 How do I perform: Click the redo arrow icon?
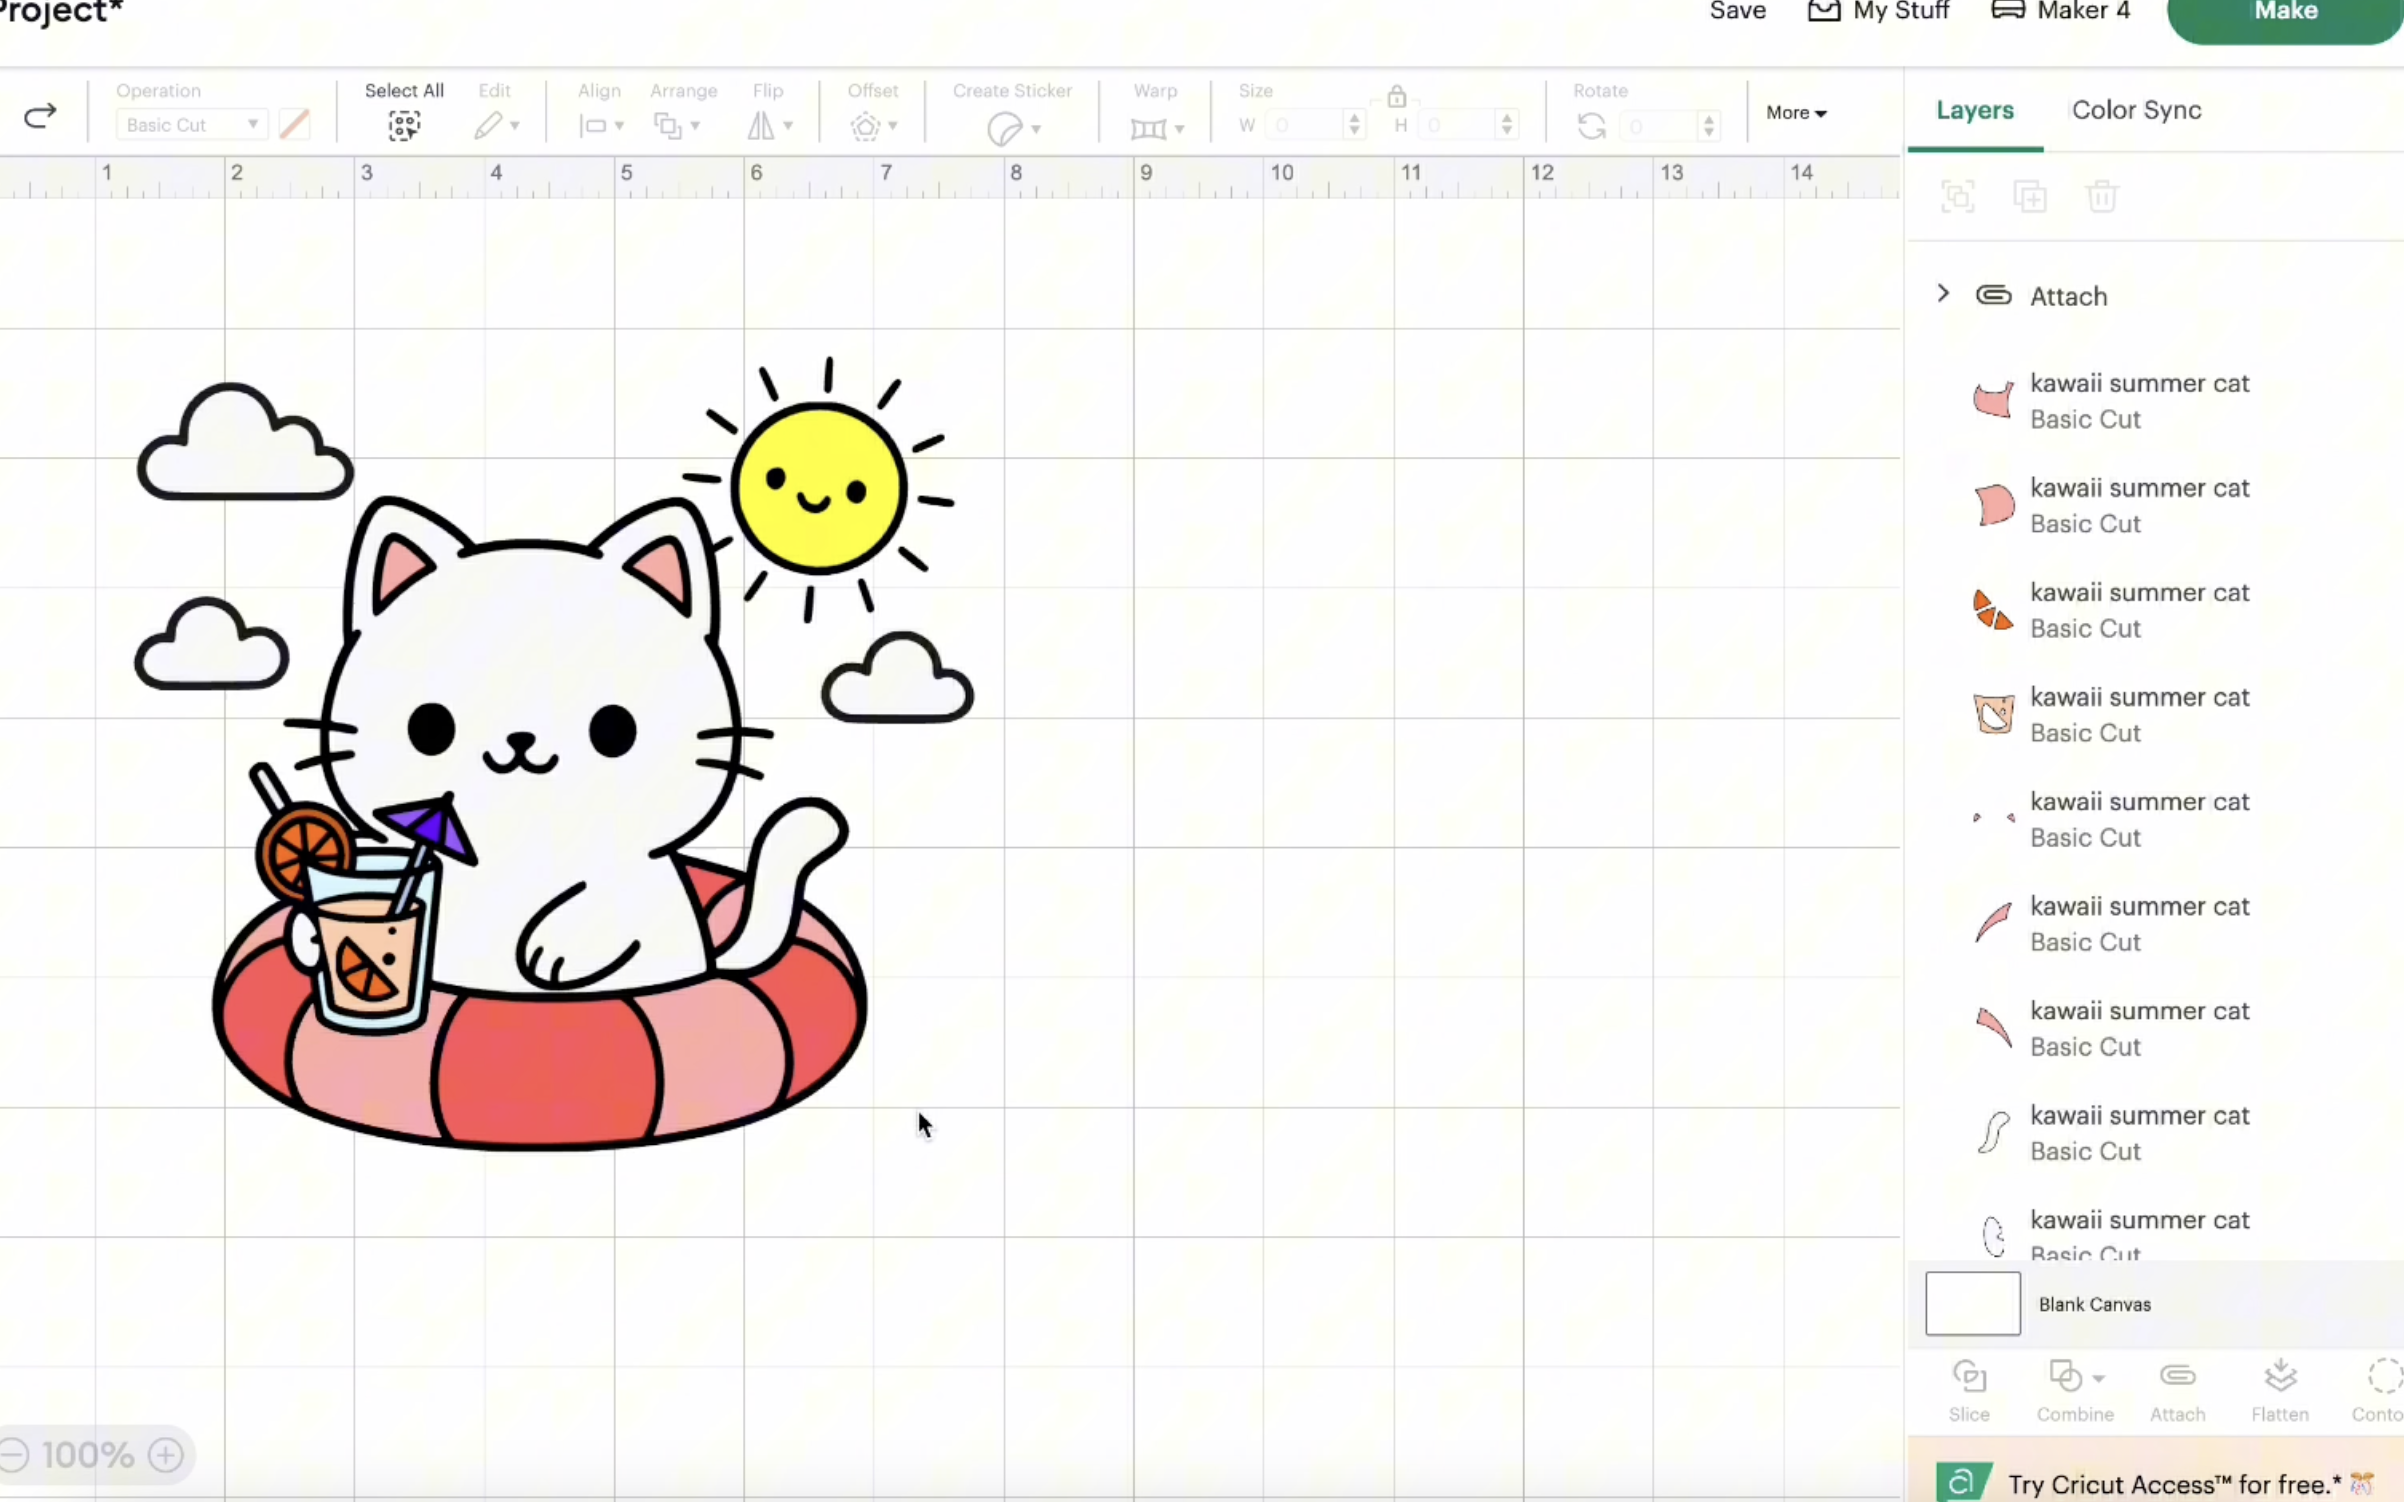pyautogui.click(x=40, y=117)
